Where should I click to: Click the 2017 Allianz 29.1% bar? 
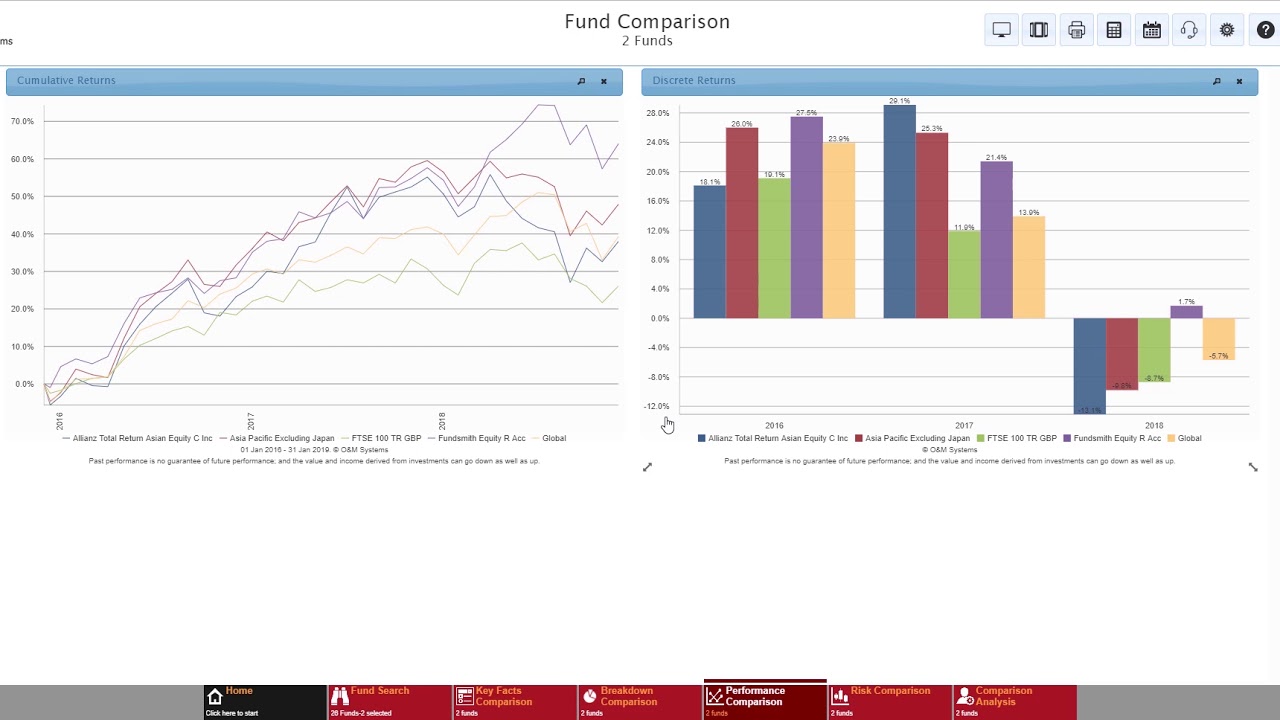pos(899,212)
